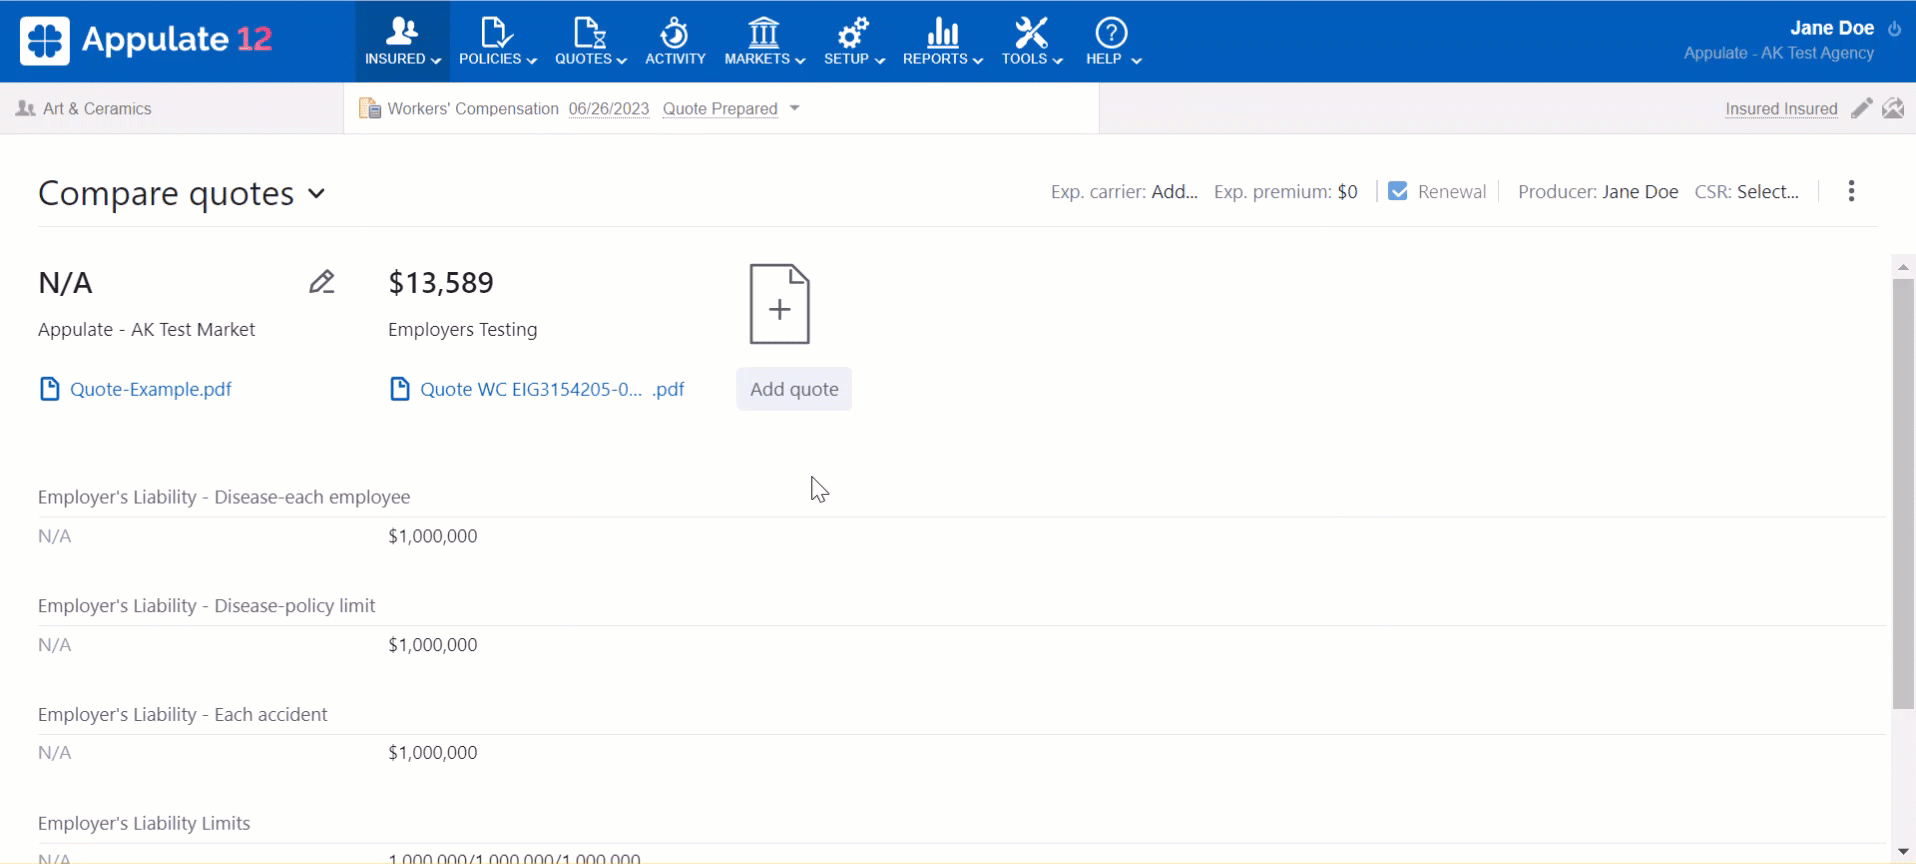Viewport: 1916px width, 864px height.
Task: Toggle the Renewal checkbox
Action: tap(1398, 191)
